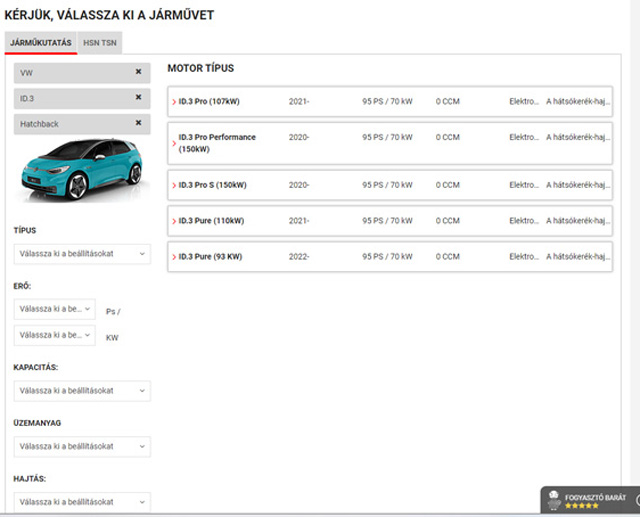
Task: Remove the Hatchback body filter
Action: pyautogui.click(x=138, y=122)
